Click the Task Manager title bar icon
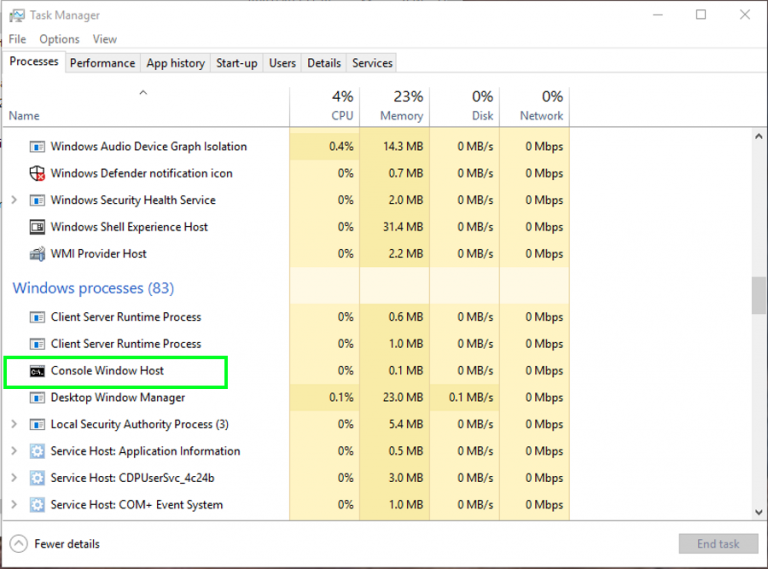The height and width of the screenshot is (569, 768). point(15,15)
